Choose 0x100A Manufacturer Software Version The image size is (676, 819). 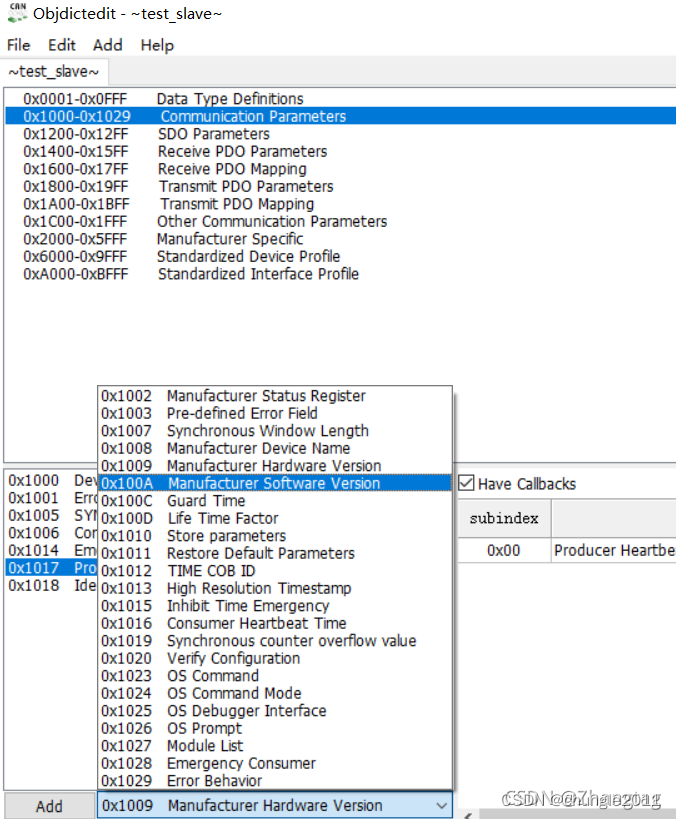tap(275, 483)
